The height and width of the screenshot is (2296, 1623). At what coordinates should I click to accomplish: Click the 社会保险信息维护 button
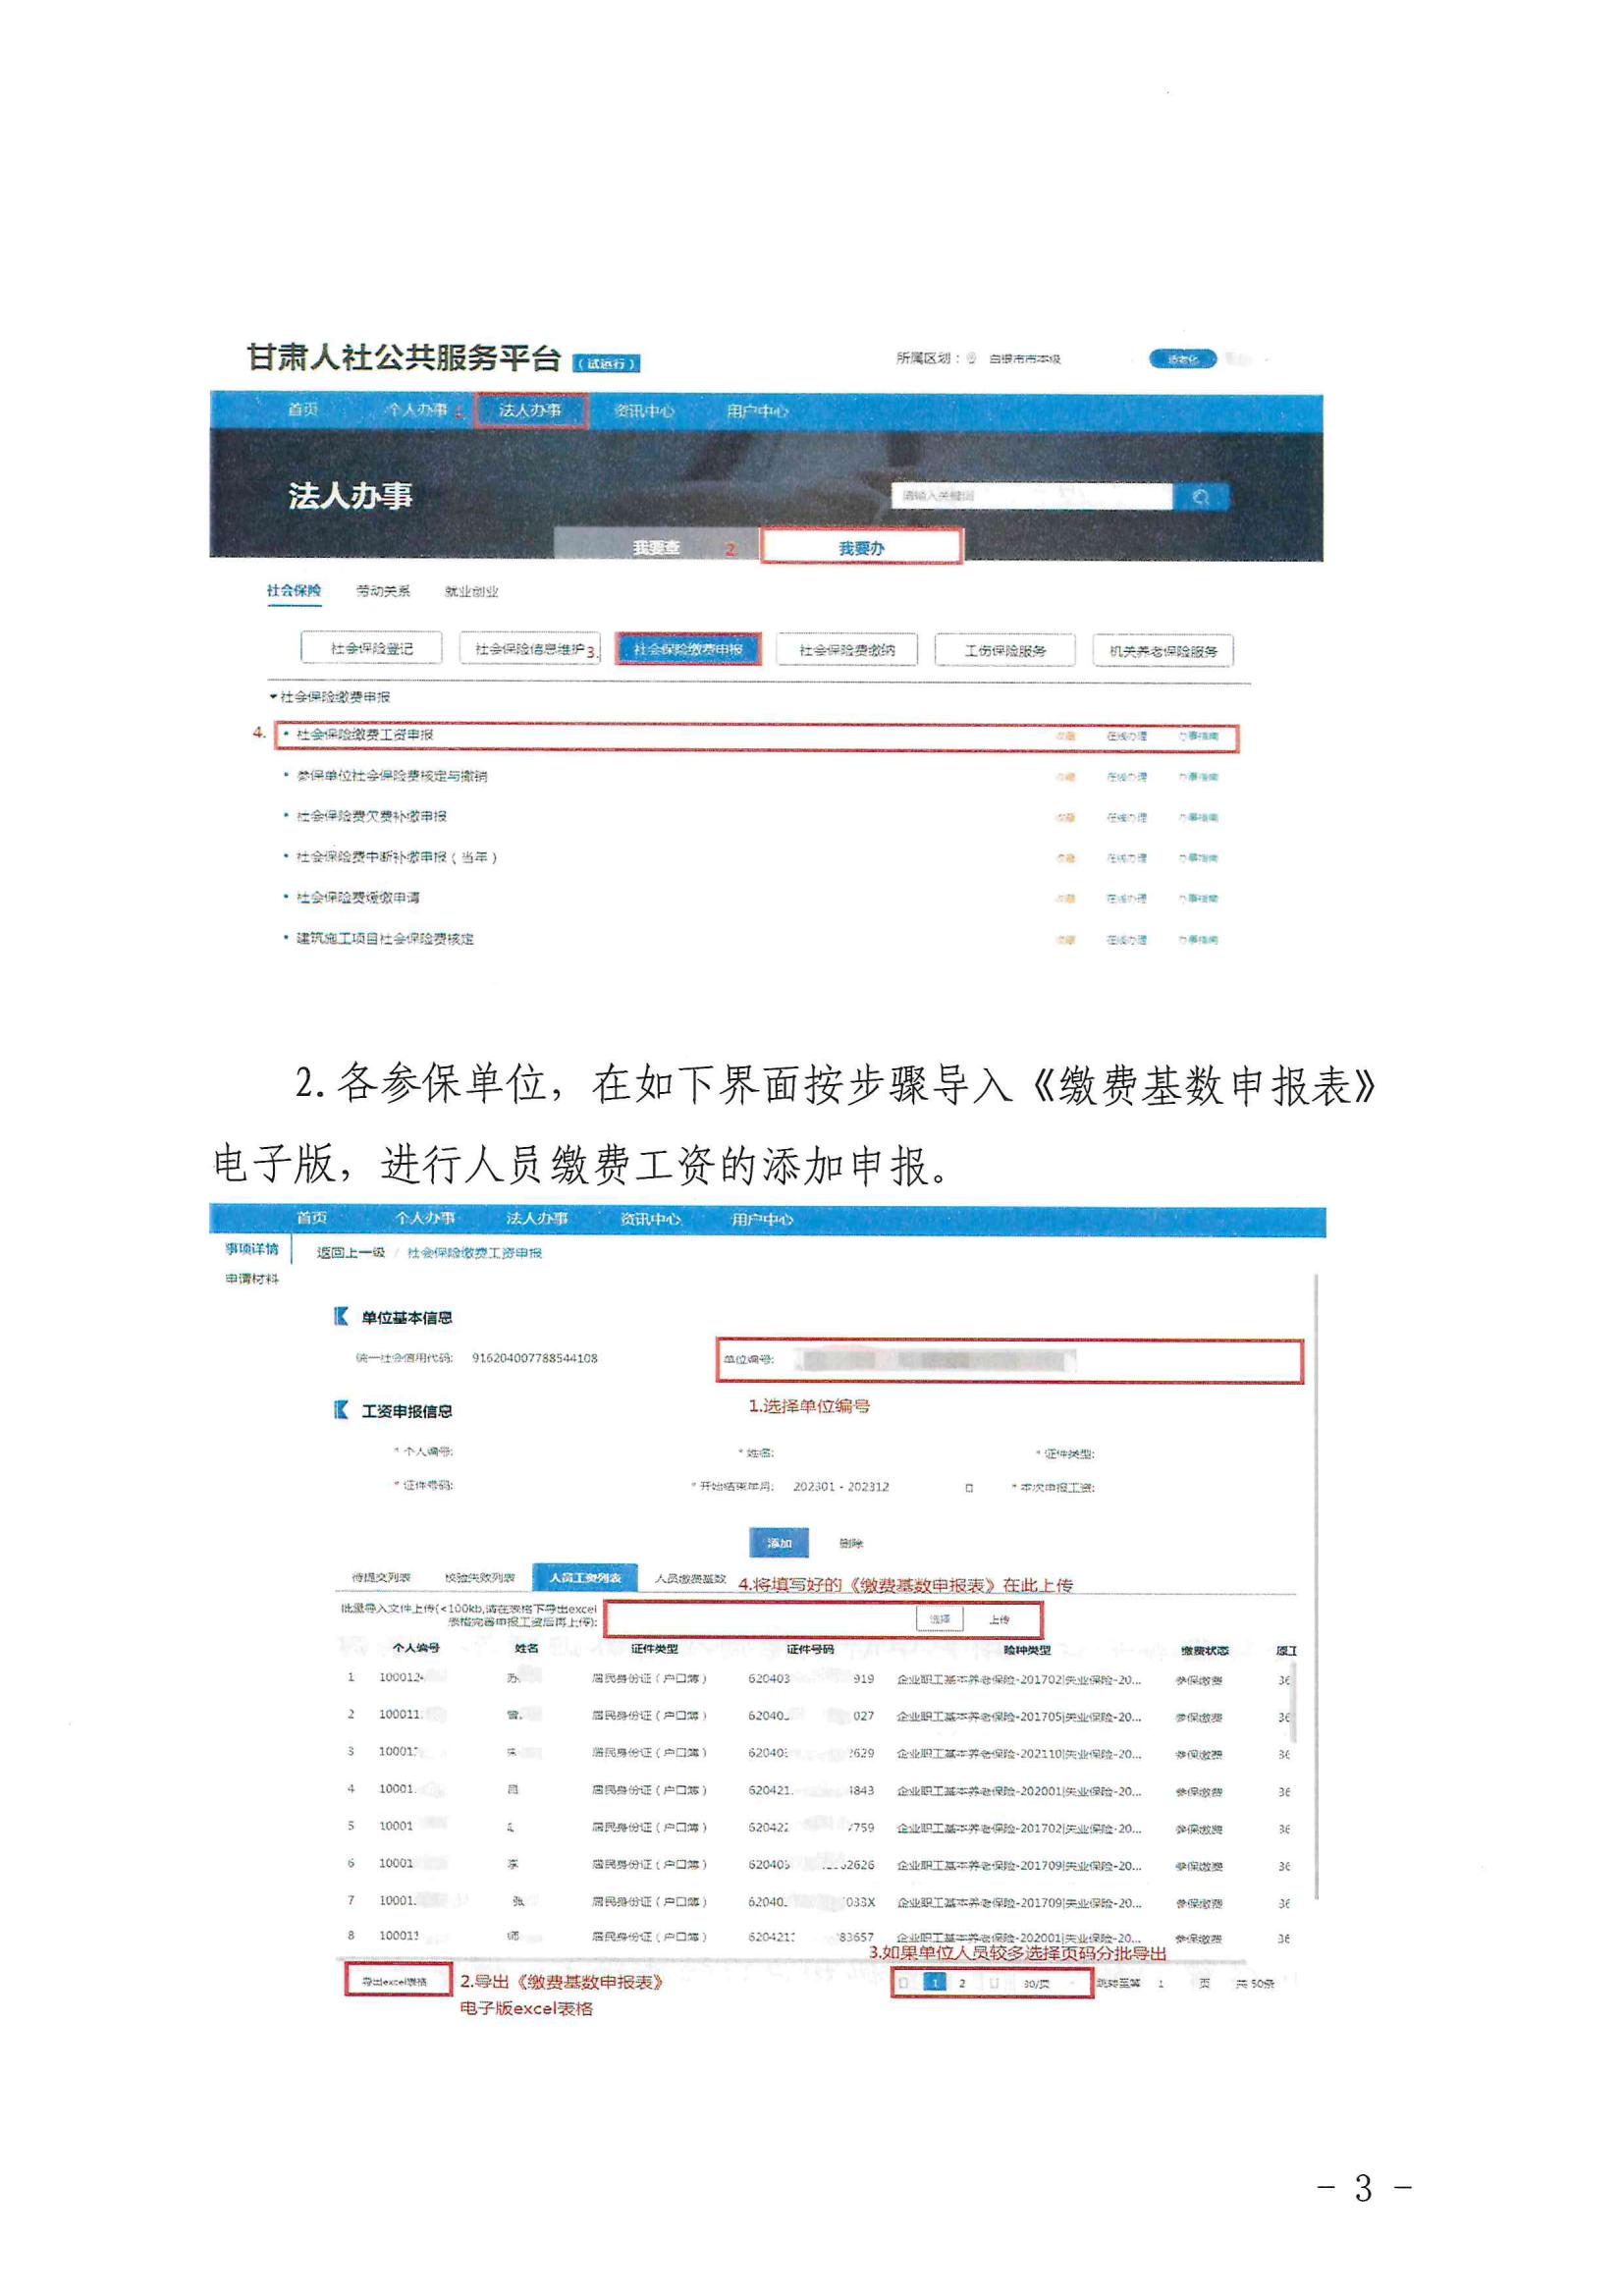click(529, 649)
